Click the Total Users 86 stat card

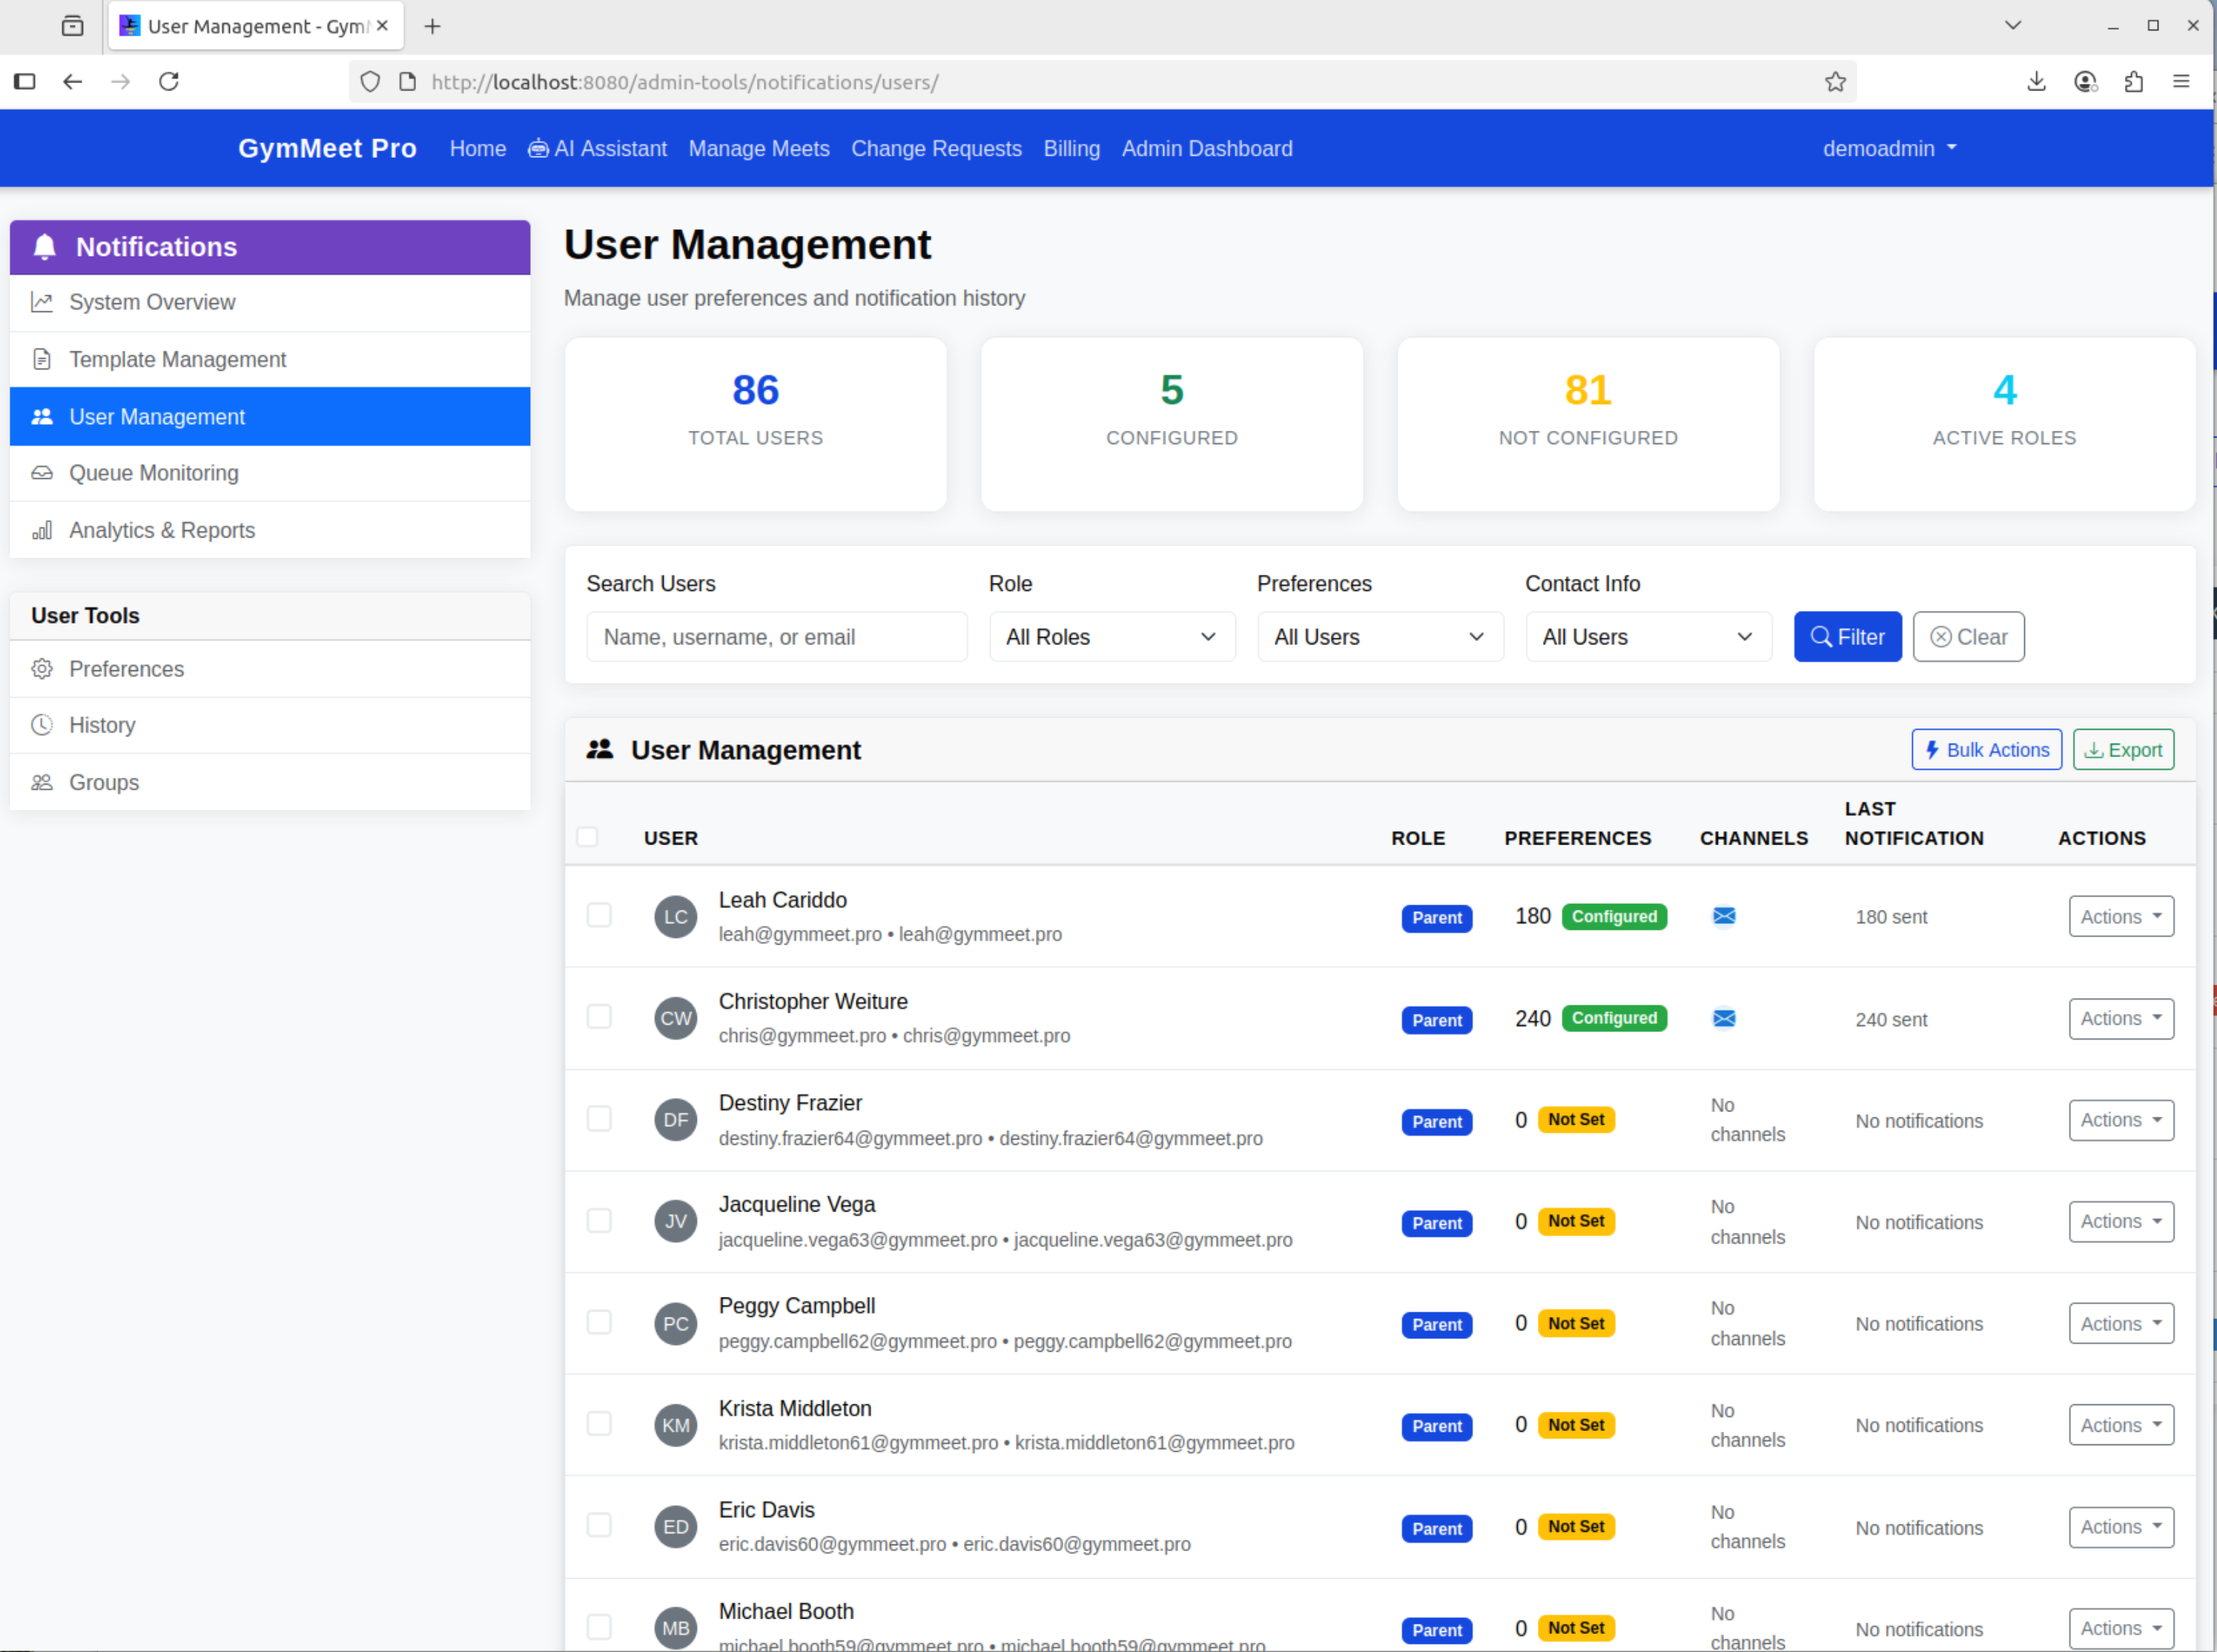[755, 424]
